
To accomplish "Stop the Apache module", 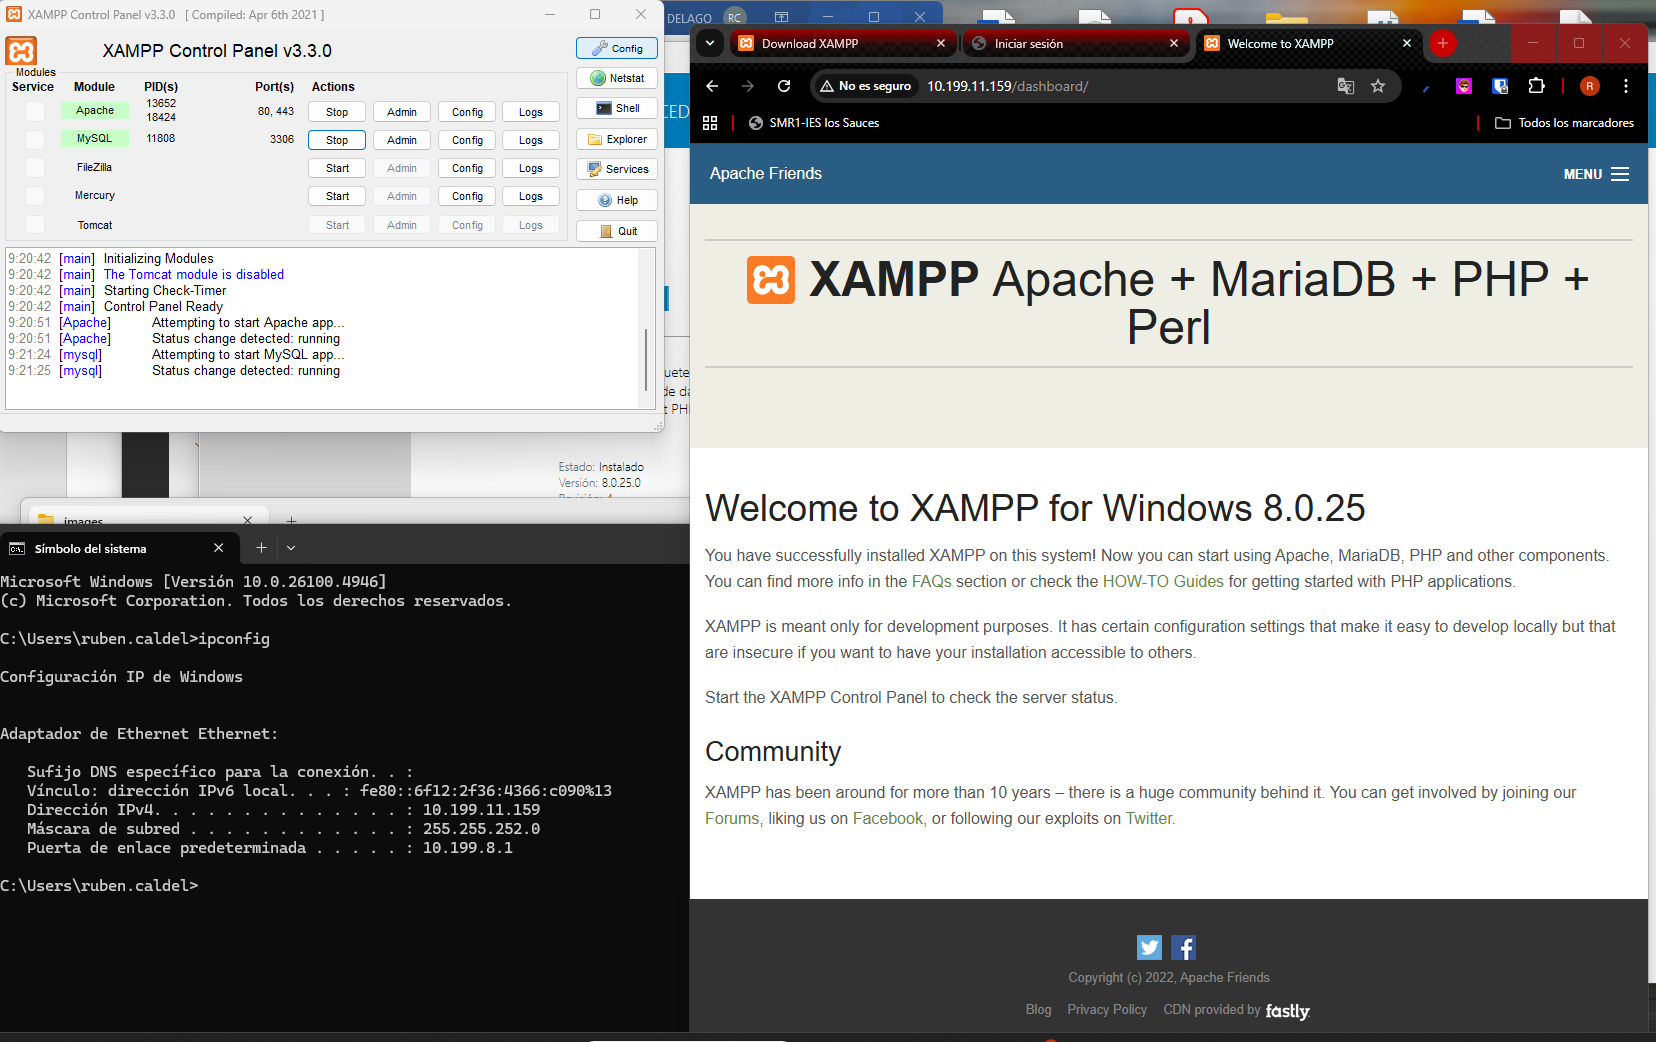I will [337, 112].
